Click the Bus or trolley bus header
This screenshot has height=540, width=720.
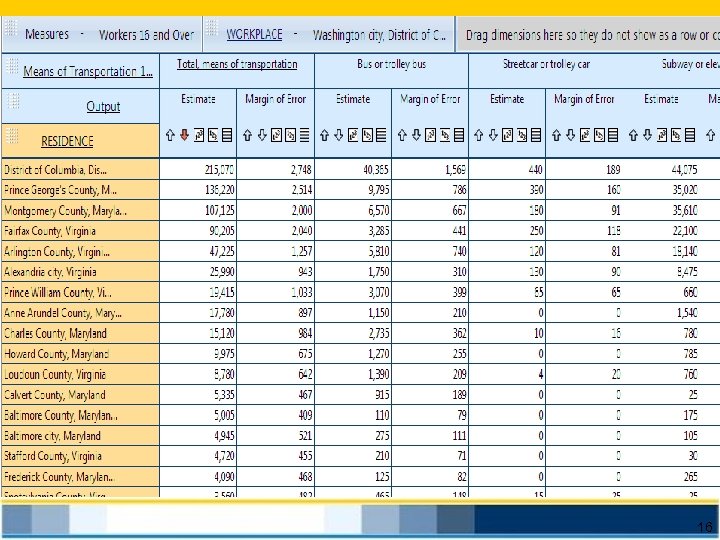[x=392, y=64]
